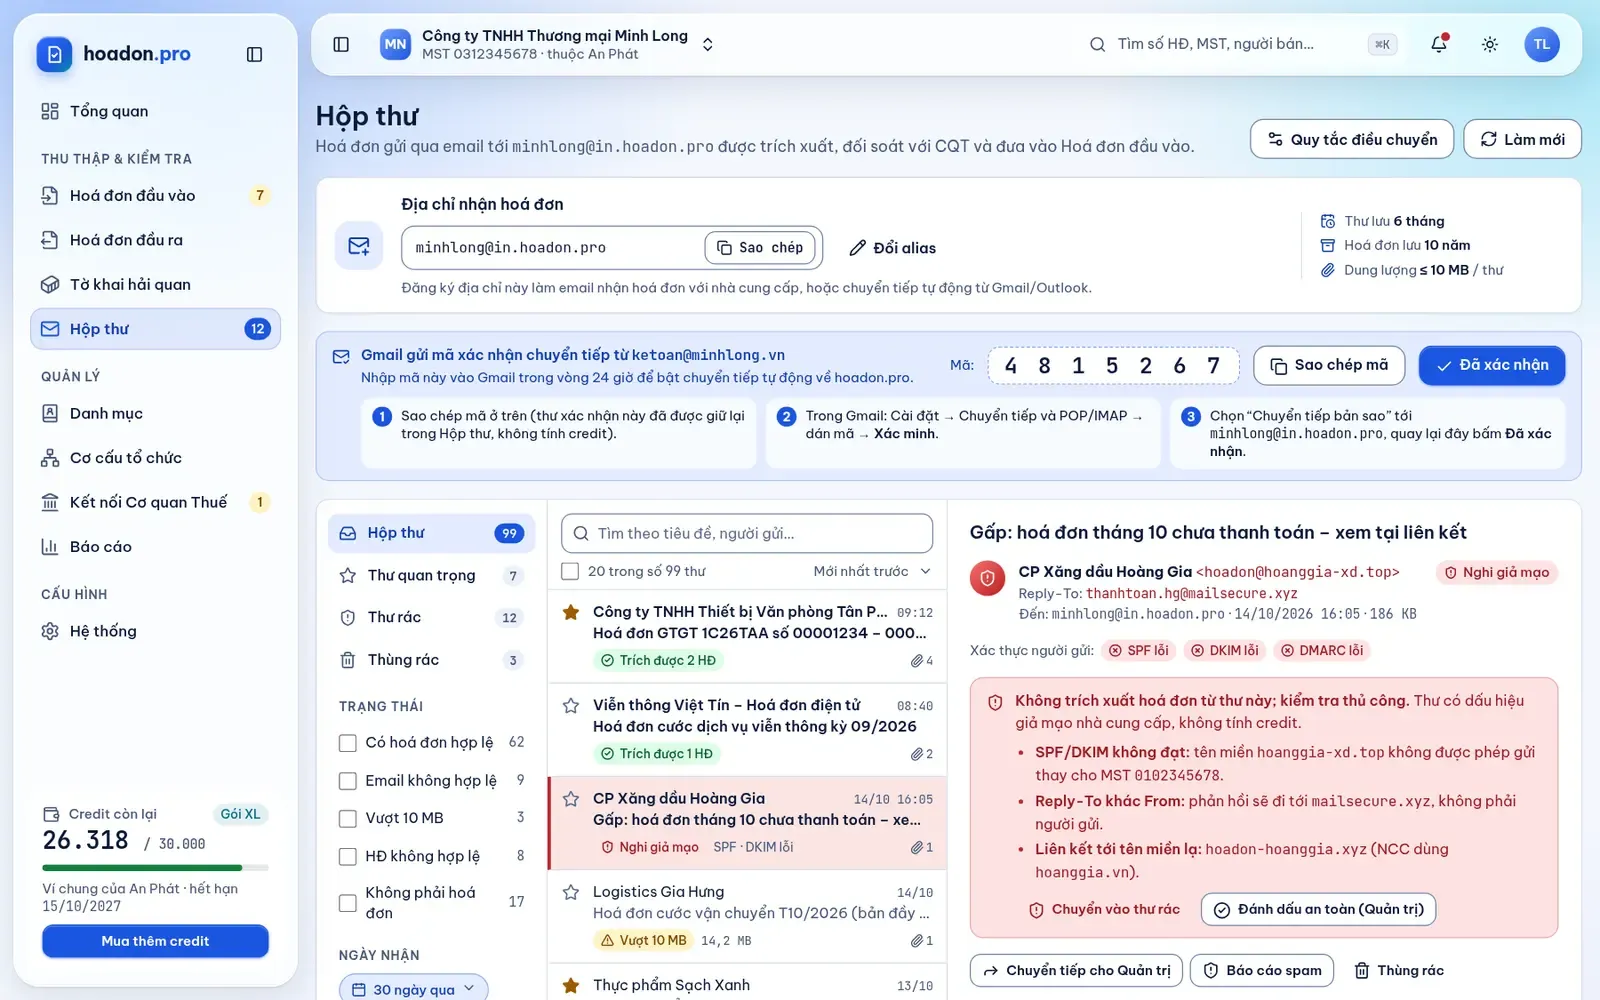Open the TL user avatar menu
The image size is (1600, 1000).
click(1542, 44)
